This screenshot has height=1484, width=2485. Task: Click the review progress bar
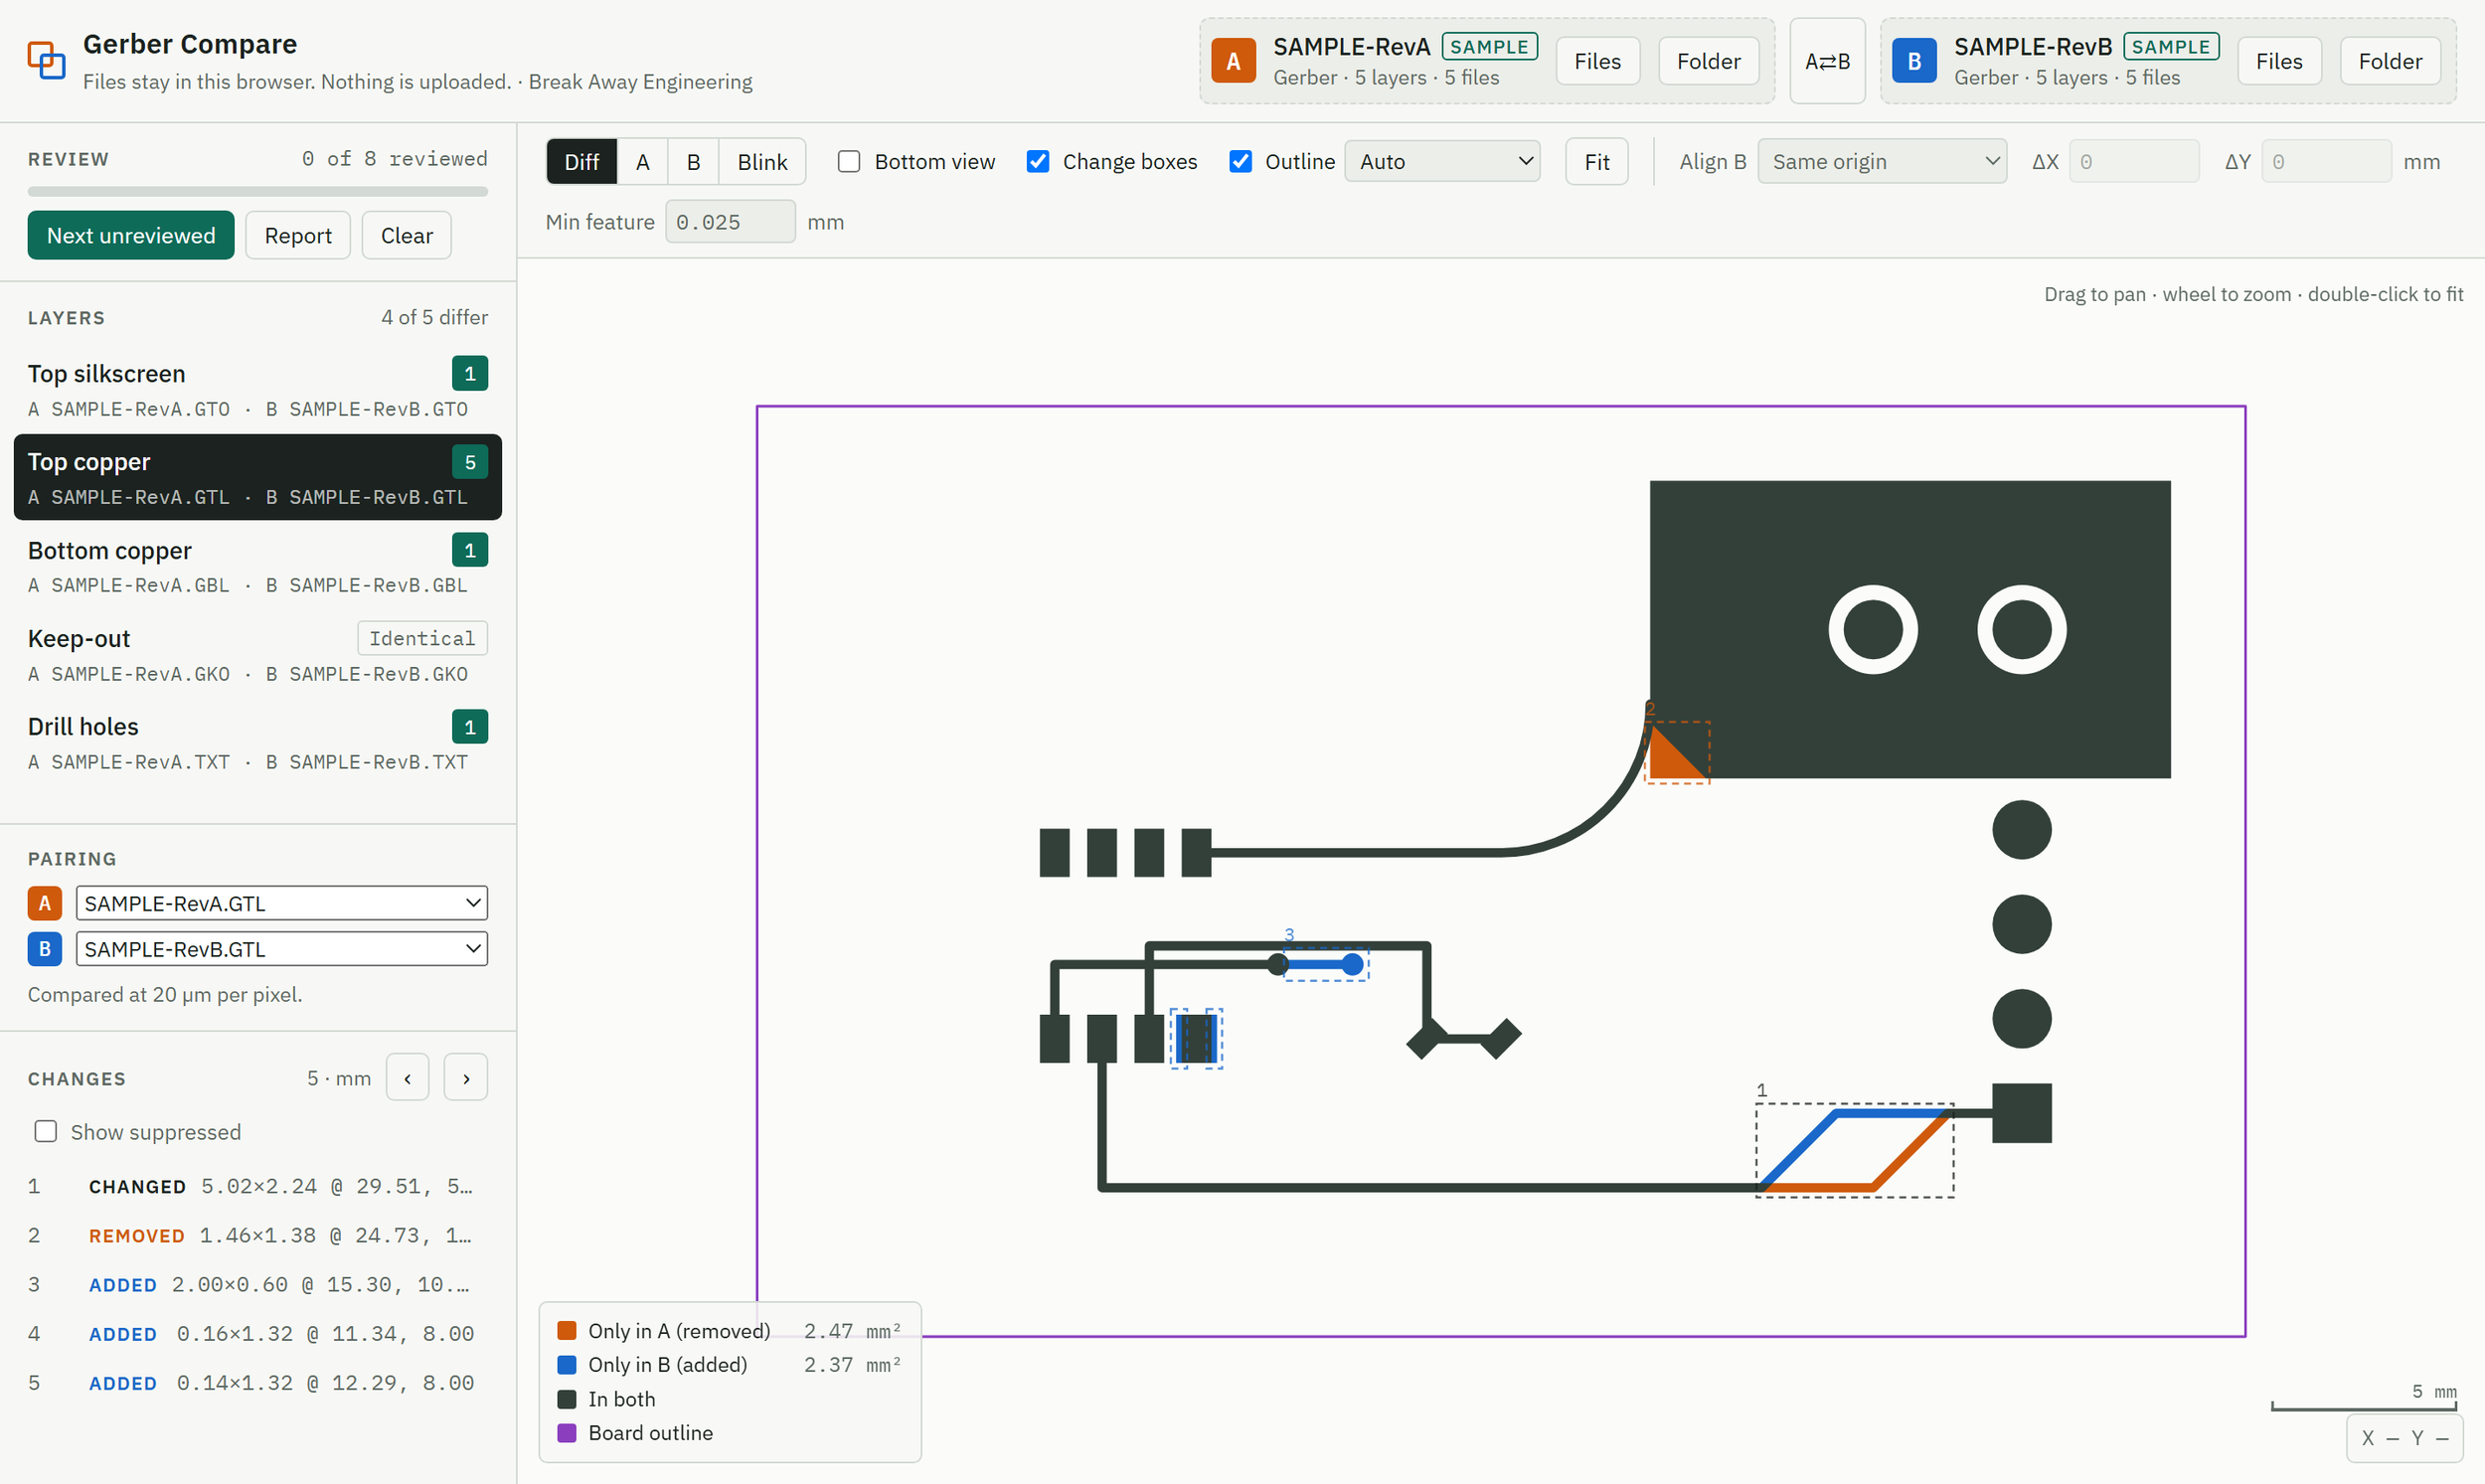point(258,191)
